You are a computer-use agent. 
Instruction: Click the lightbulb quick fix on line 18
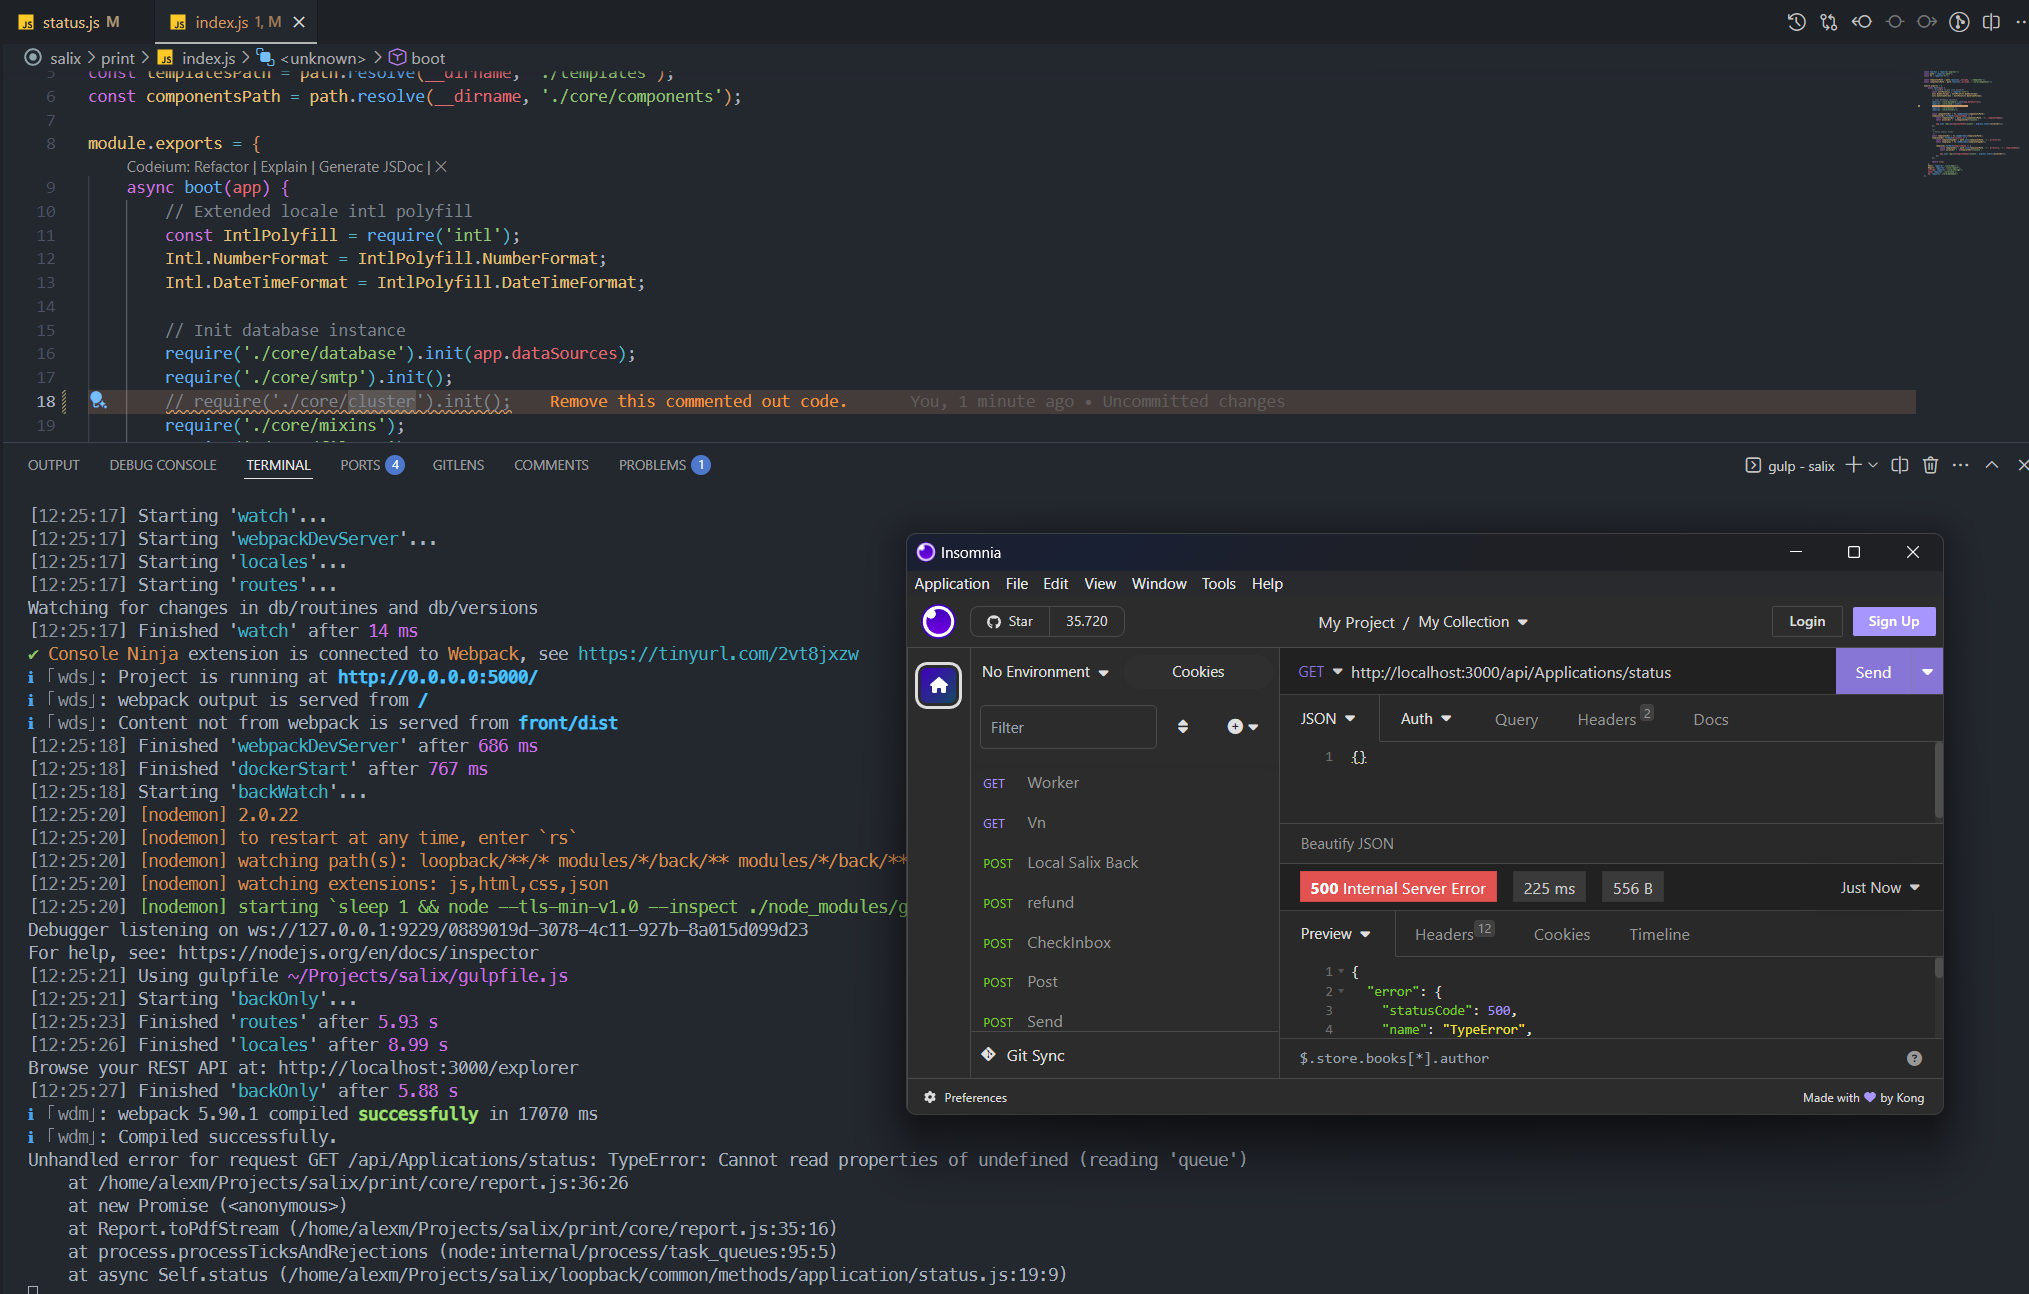pyautogui.click(x=98, y=400)
